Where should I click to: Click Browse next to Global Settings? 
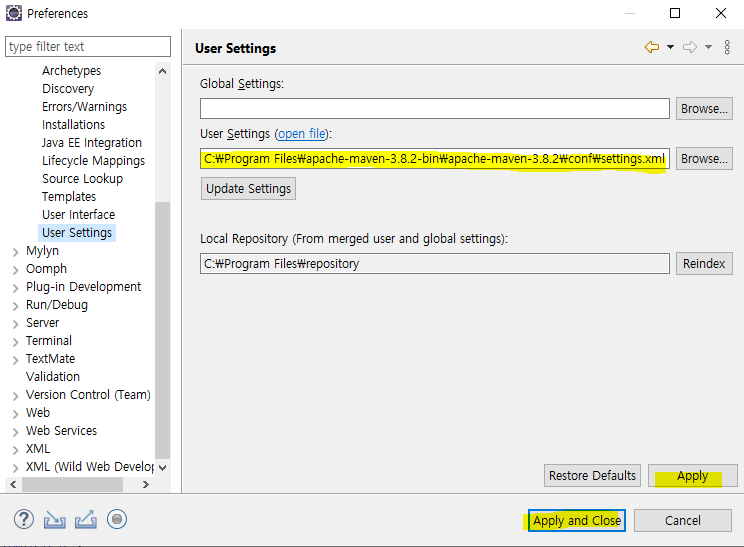click(704, 109)
